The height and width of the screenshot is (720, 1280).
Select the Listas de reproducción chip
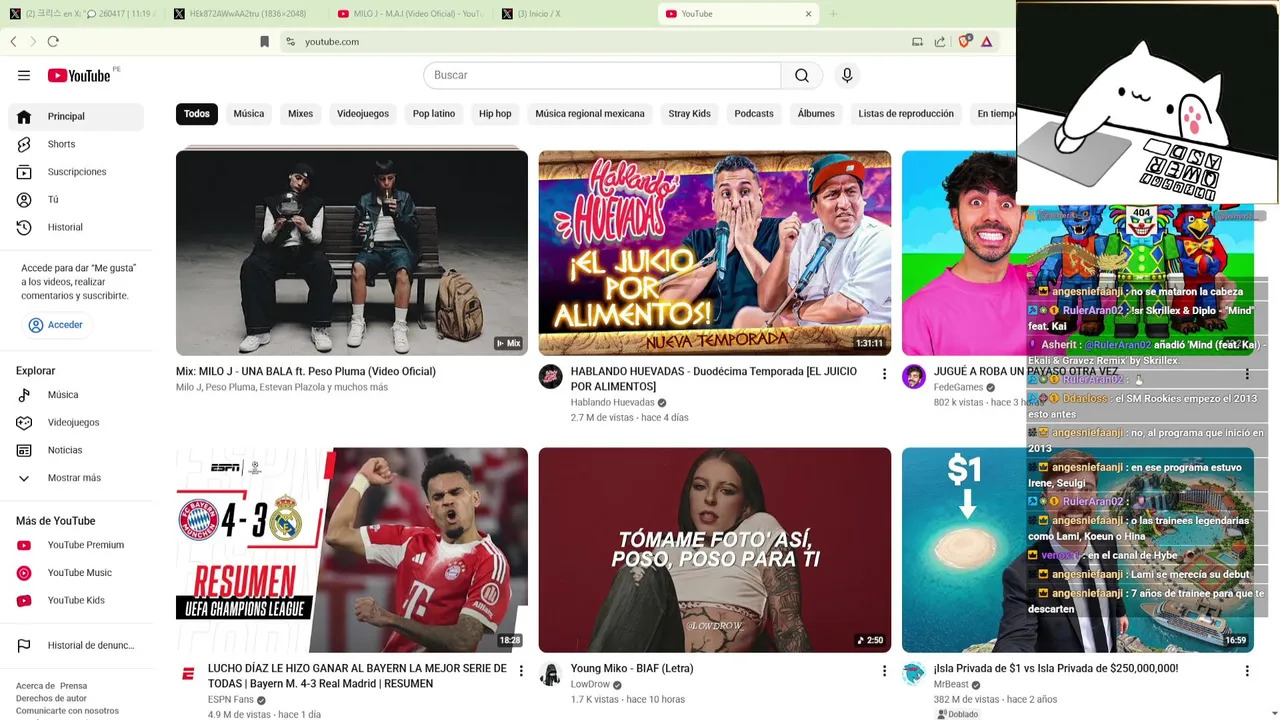point(906,114)
